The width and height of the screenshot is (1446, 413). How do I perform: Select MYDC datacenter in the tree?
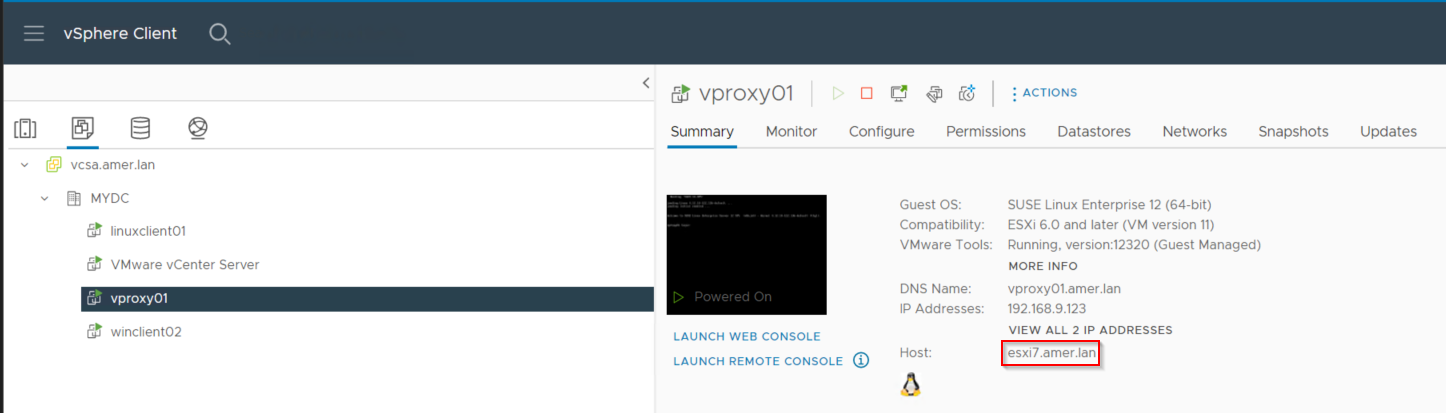[110, 198]
